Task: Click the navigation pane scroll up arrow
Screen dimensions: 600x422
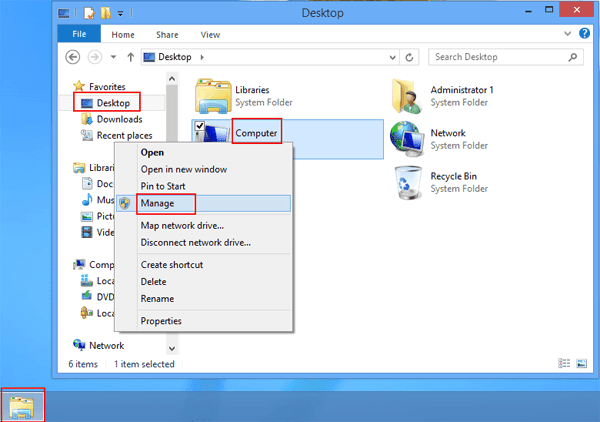Action: pos(172,79)
